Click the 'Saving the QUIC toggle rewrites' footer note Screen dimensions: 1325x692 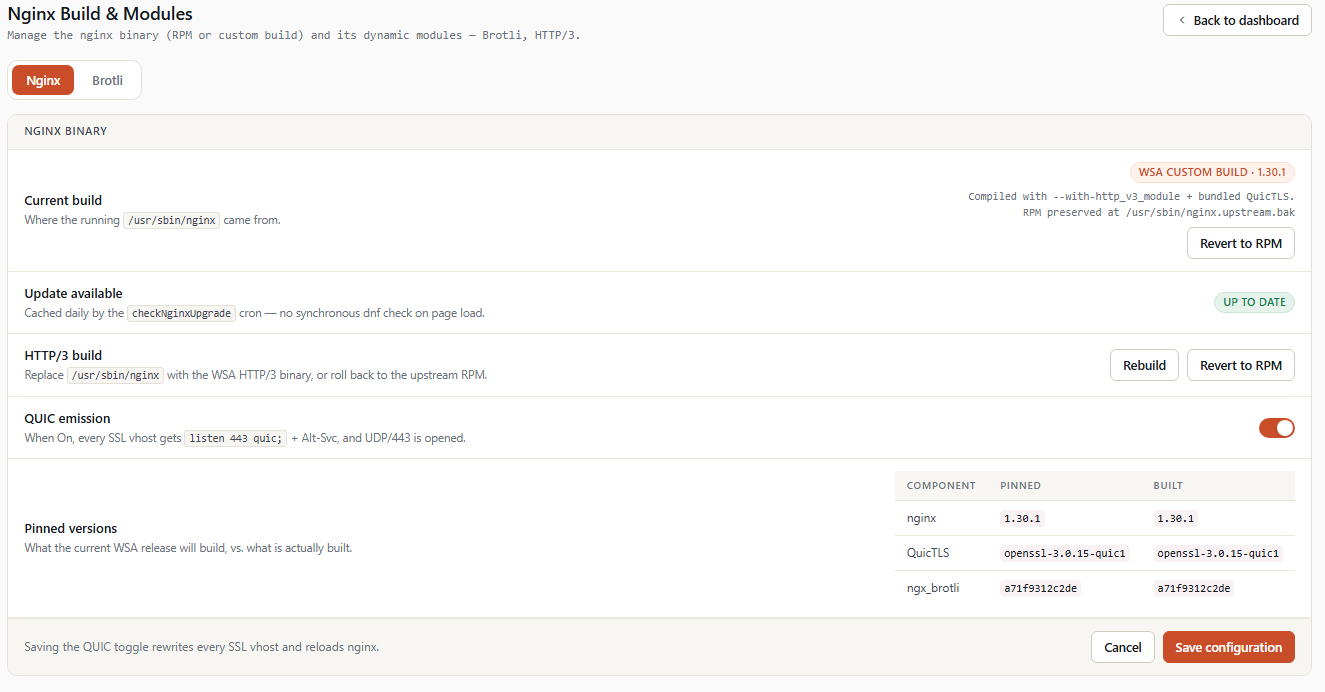point(201,647)
